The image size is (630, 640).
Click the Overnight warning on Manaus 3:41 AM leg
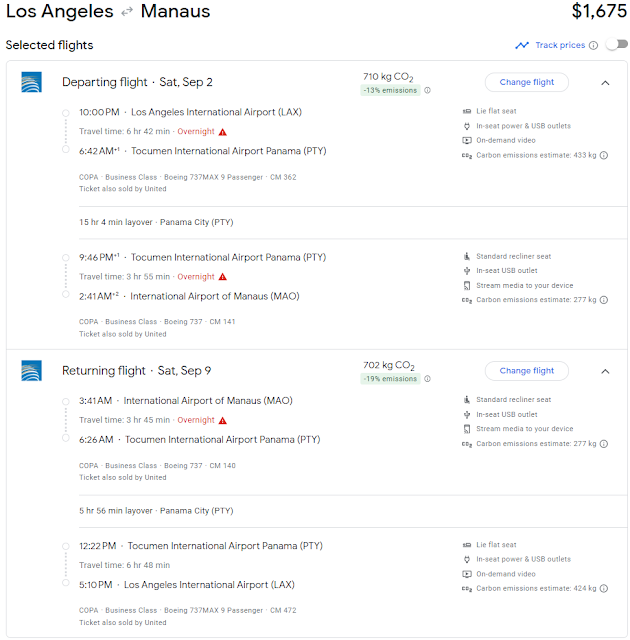click(x=222, y=420)
